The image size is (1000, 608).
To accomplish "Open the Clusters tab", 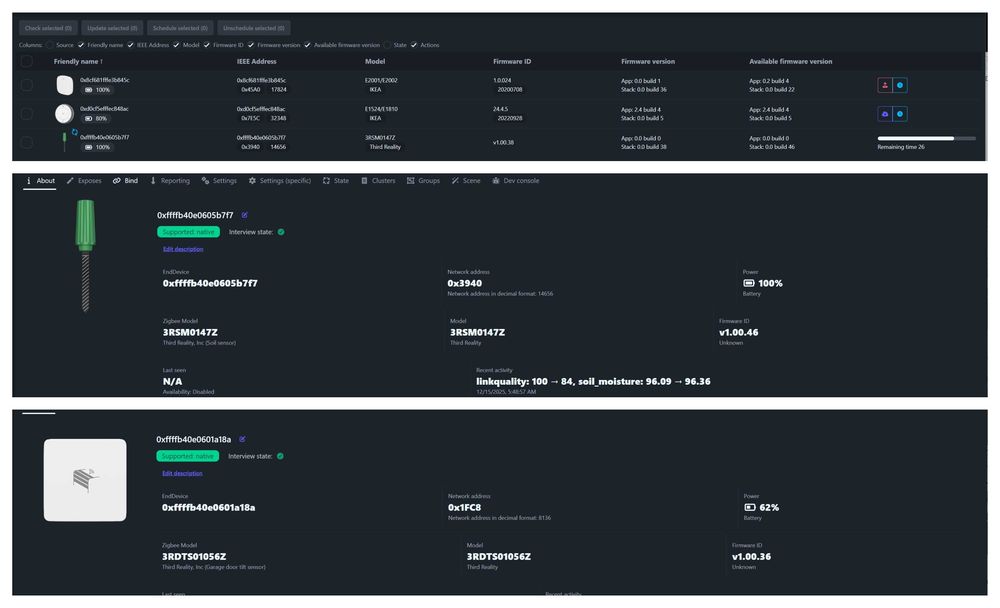I will [378, 181].
